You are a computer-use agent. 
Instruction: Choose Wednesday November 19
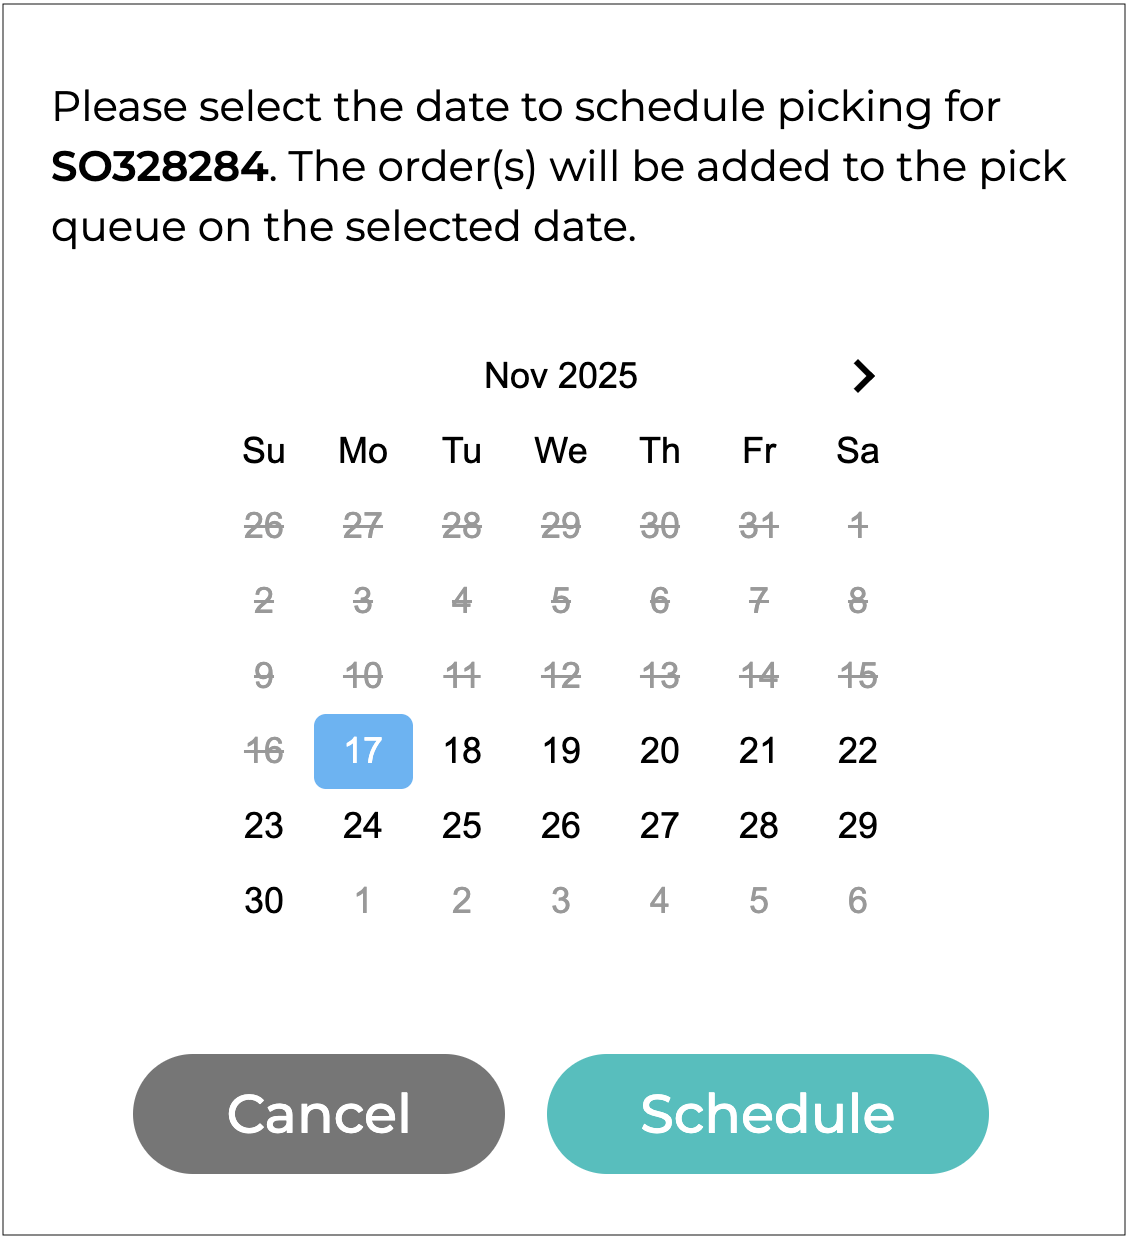[x=561, y=751]
